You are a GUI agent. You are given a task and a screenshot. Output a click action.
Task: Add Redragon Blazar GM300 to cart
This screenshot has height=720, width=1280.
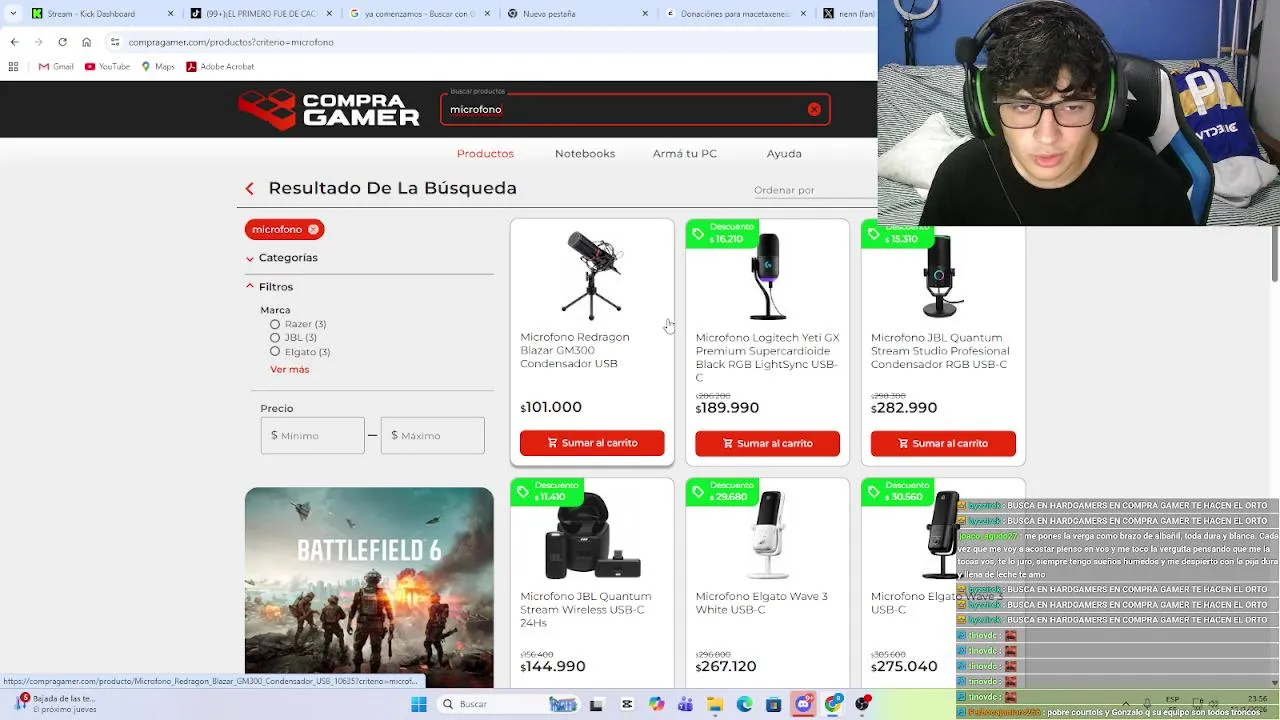[592, 443]
